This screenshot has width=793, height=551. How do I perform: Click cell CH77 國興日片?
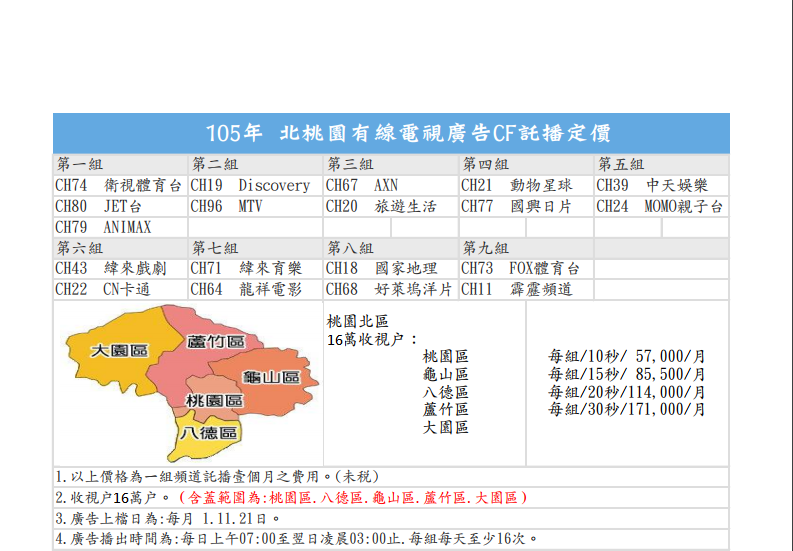click(526, 206)
